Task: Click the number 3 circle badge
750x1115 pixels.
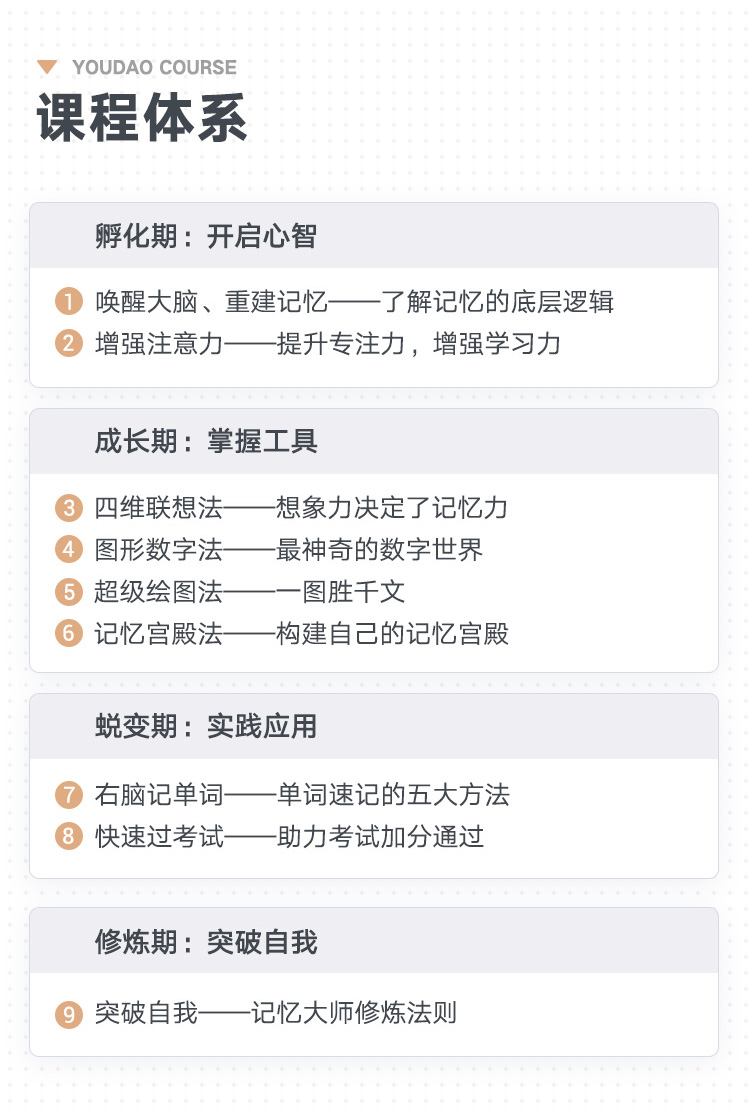Action: 68,508
